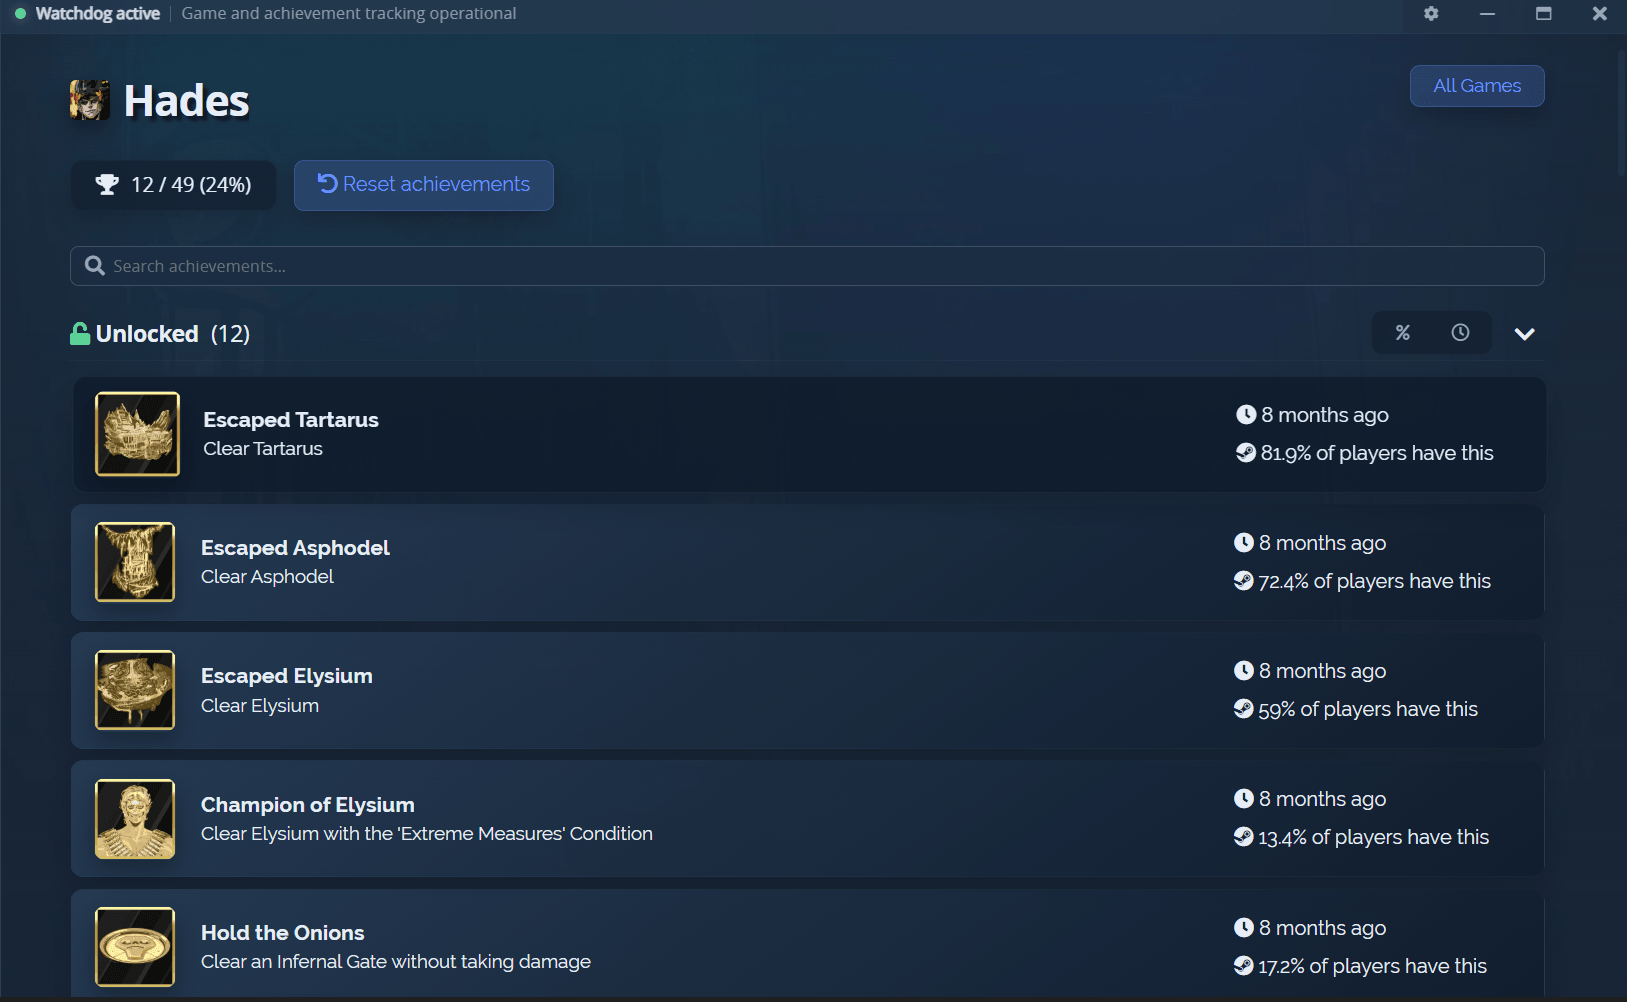This screenshot has height=1002, width=1627.
Task: Select the Escaped Tartarus title
Action: point(291,420)
